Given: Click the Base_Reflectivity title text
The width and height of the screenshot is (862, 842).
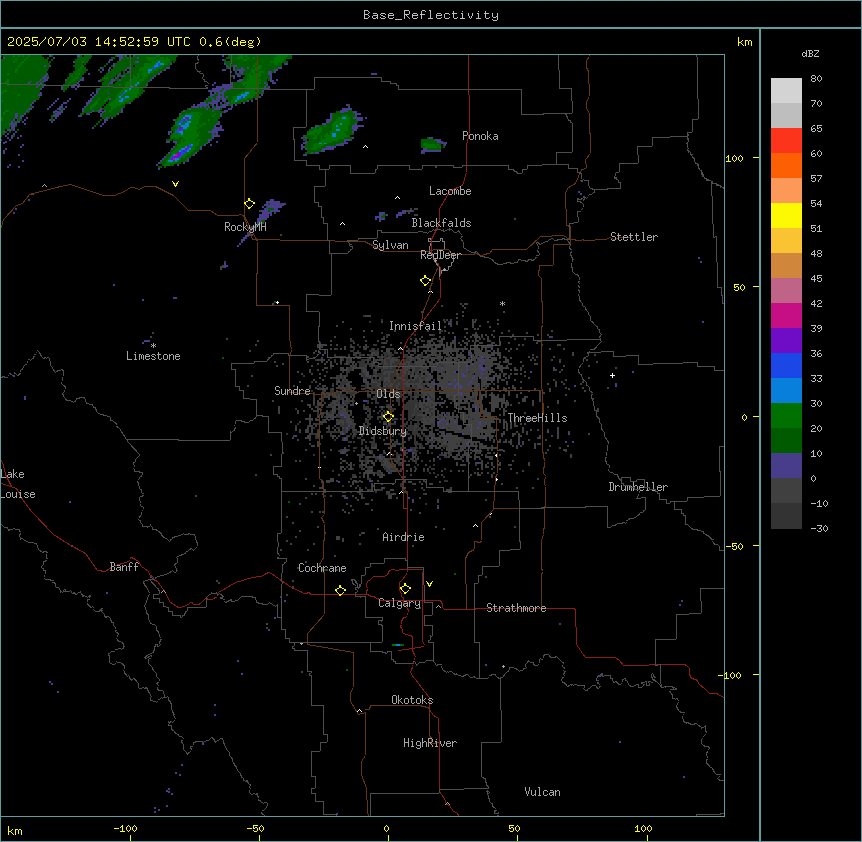Looking at the screenshot, I should 431,15.
